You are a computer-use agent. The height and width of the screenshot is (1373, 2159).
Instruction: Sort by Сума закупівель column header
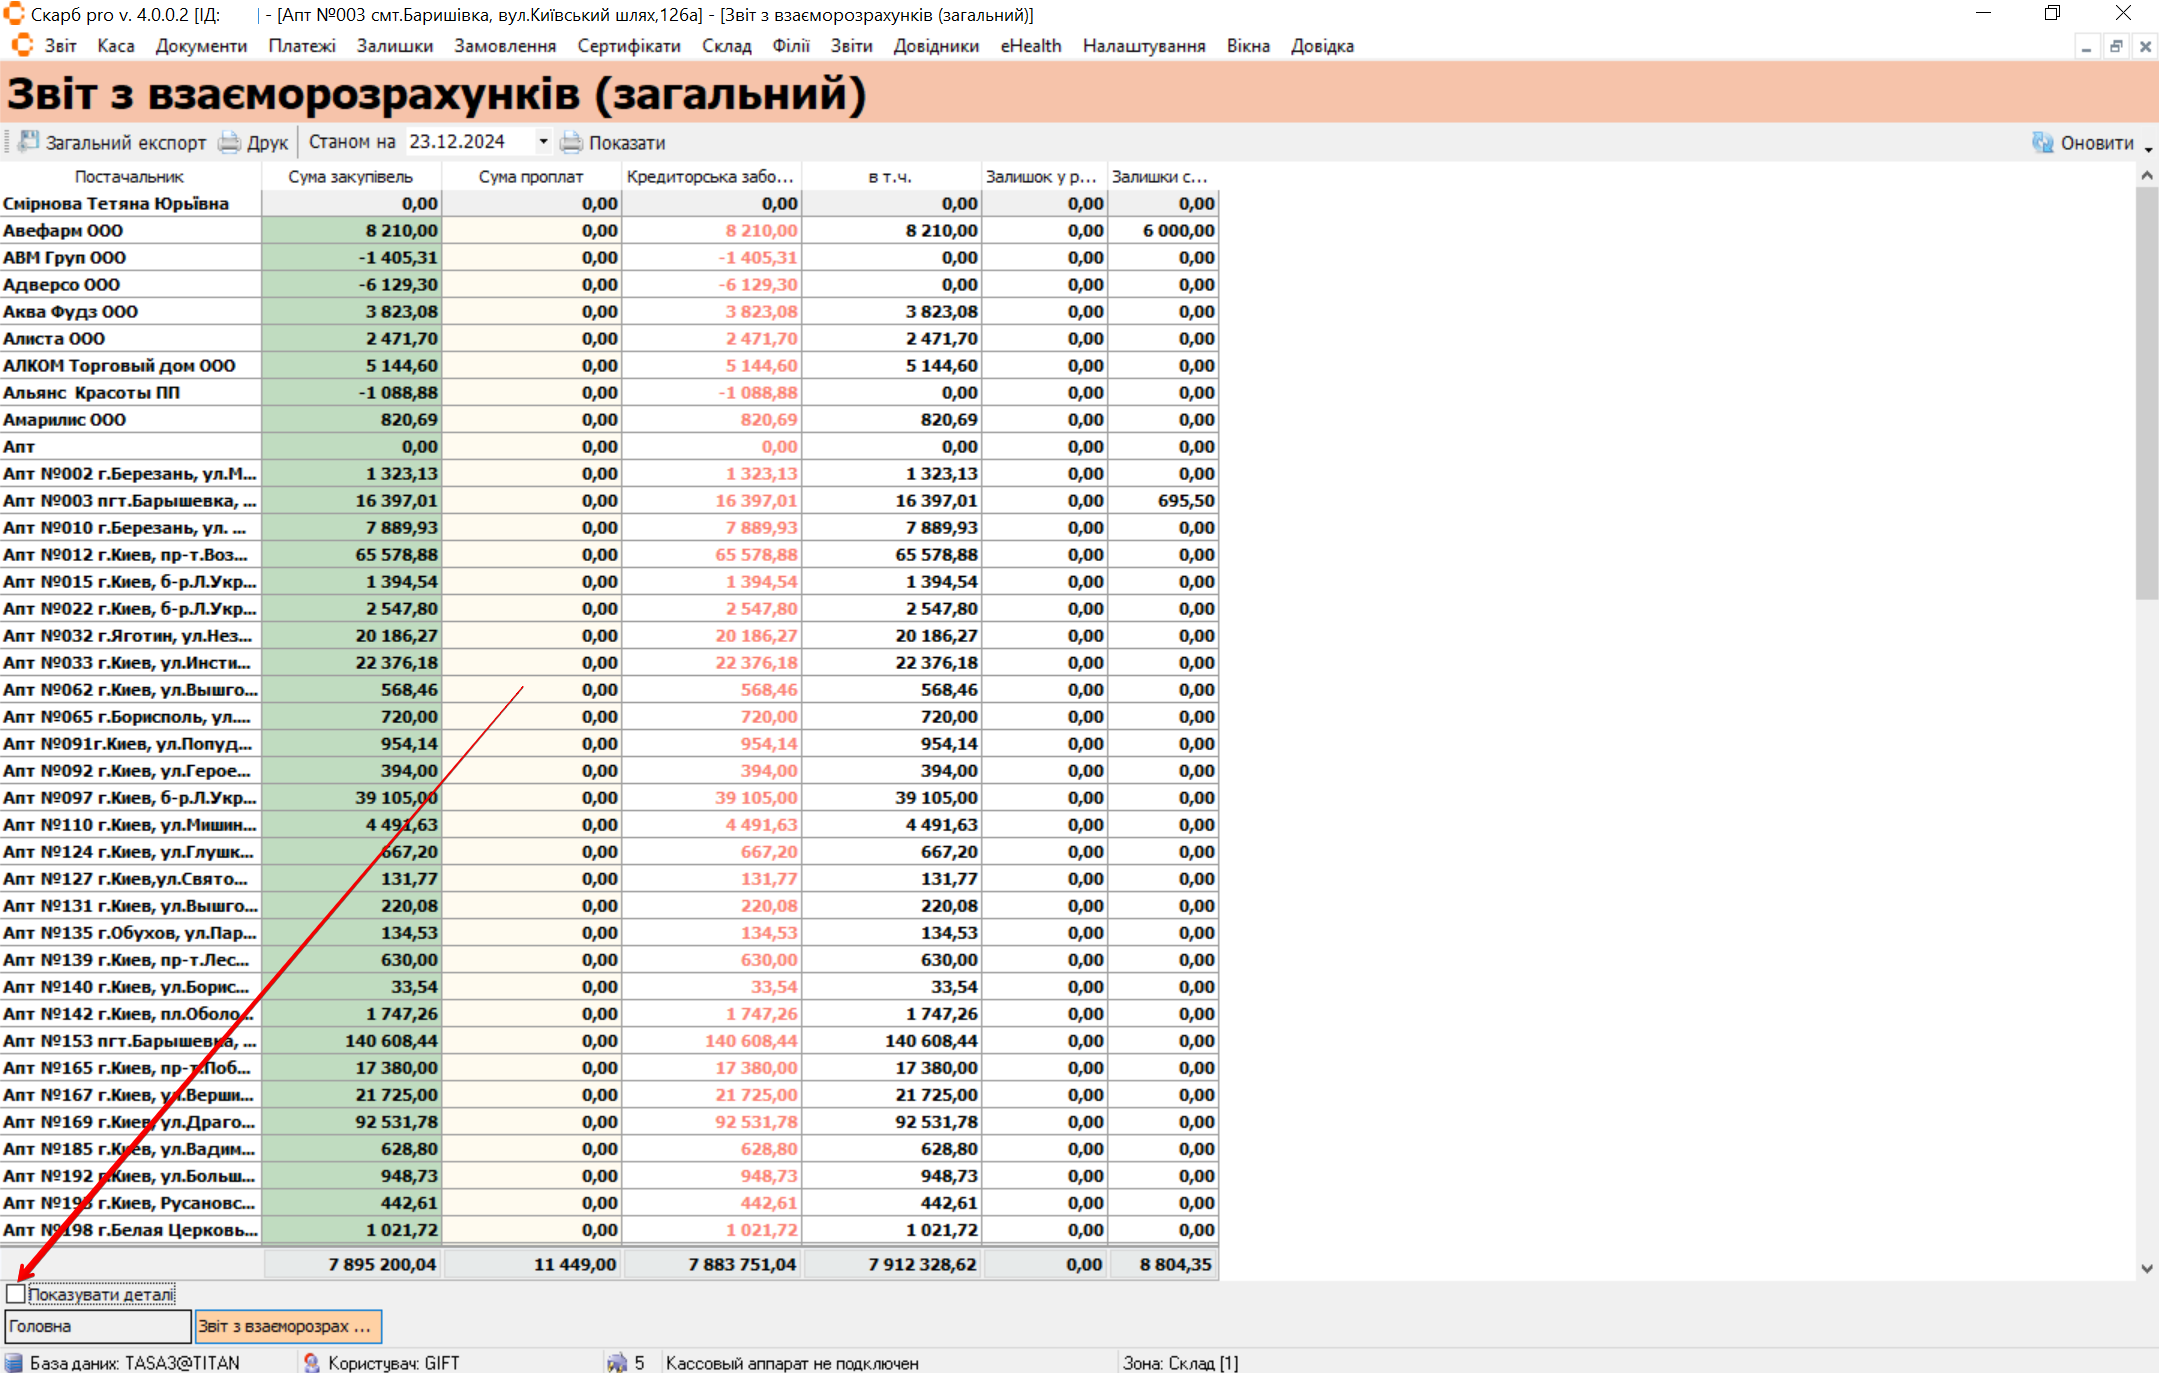click(x=350, y=176)
